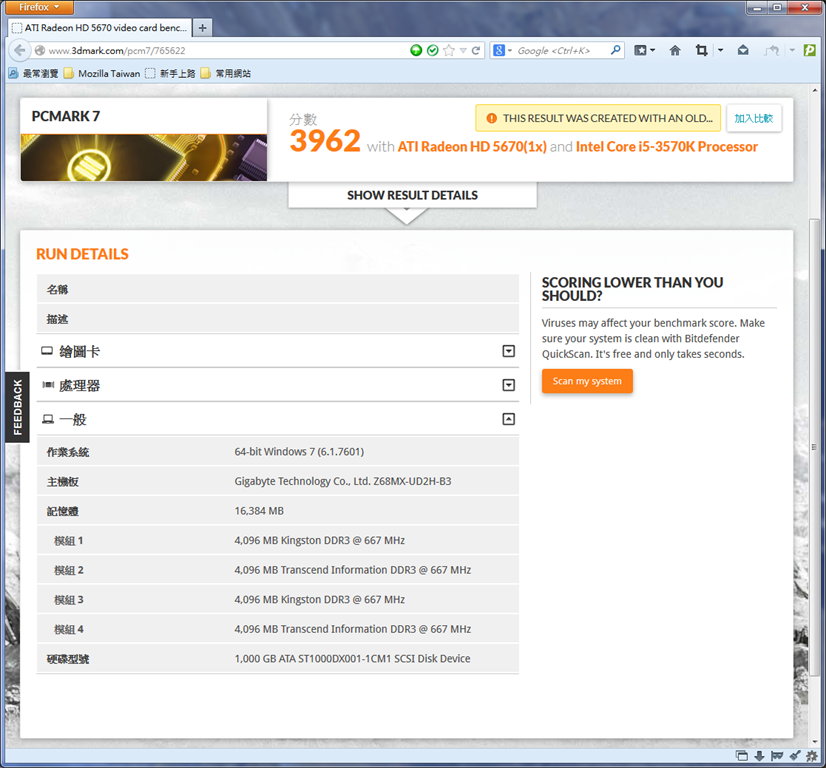
Task: Click the old version result warning banner
Action: (598, 118)
